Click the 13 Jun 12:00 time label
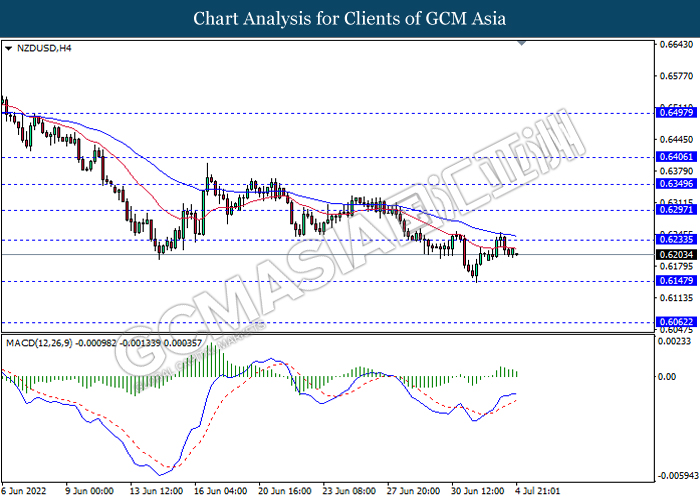The height and width of the screenshot is (500, 700). [x=156, y=491]
